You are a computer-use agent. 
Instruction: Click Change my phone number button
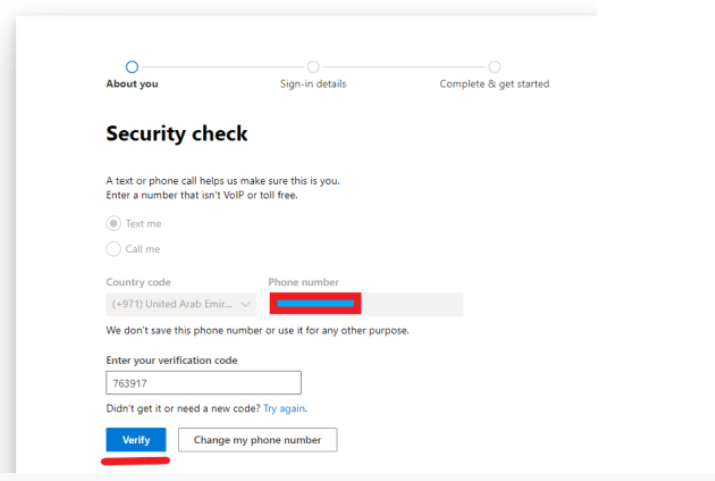pyautogui.click(x=257, y=440)
